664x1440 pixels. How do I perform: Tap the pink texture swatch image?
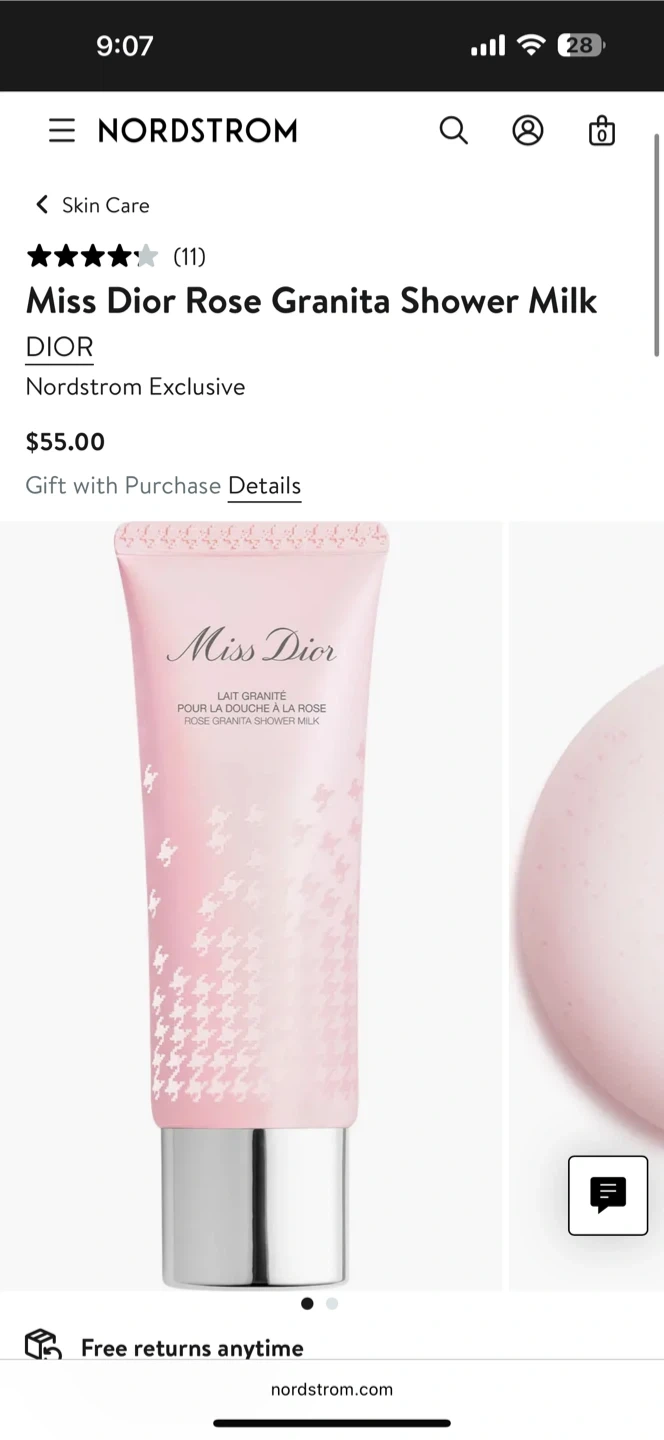(586, 905)
